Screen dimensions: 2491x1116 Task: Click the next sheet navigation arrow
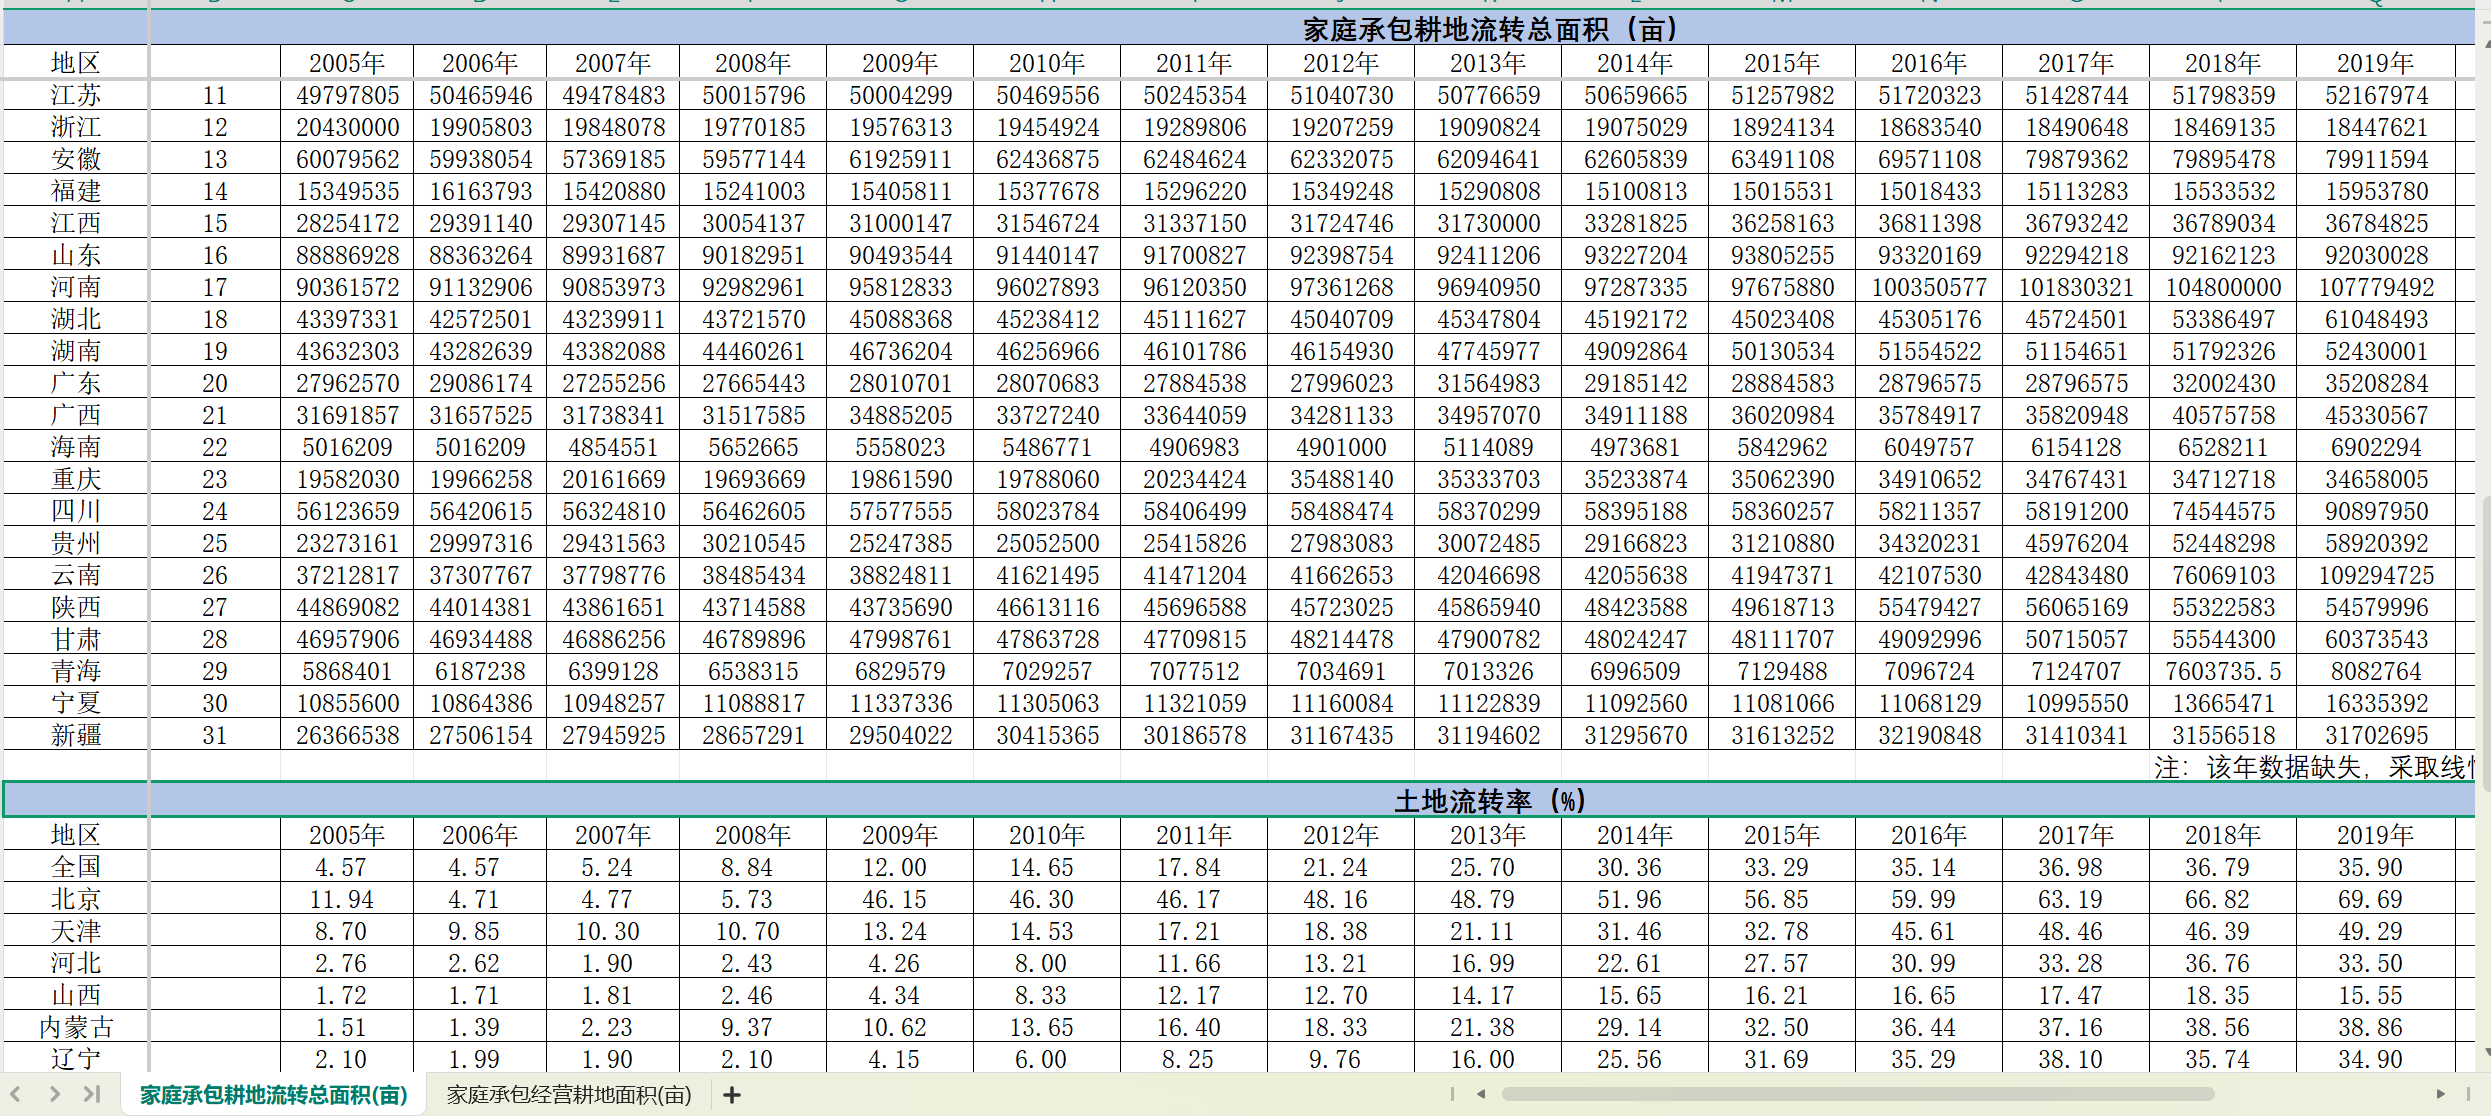(55, 1094)
